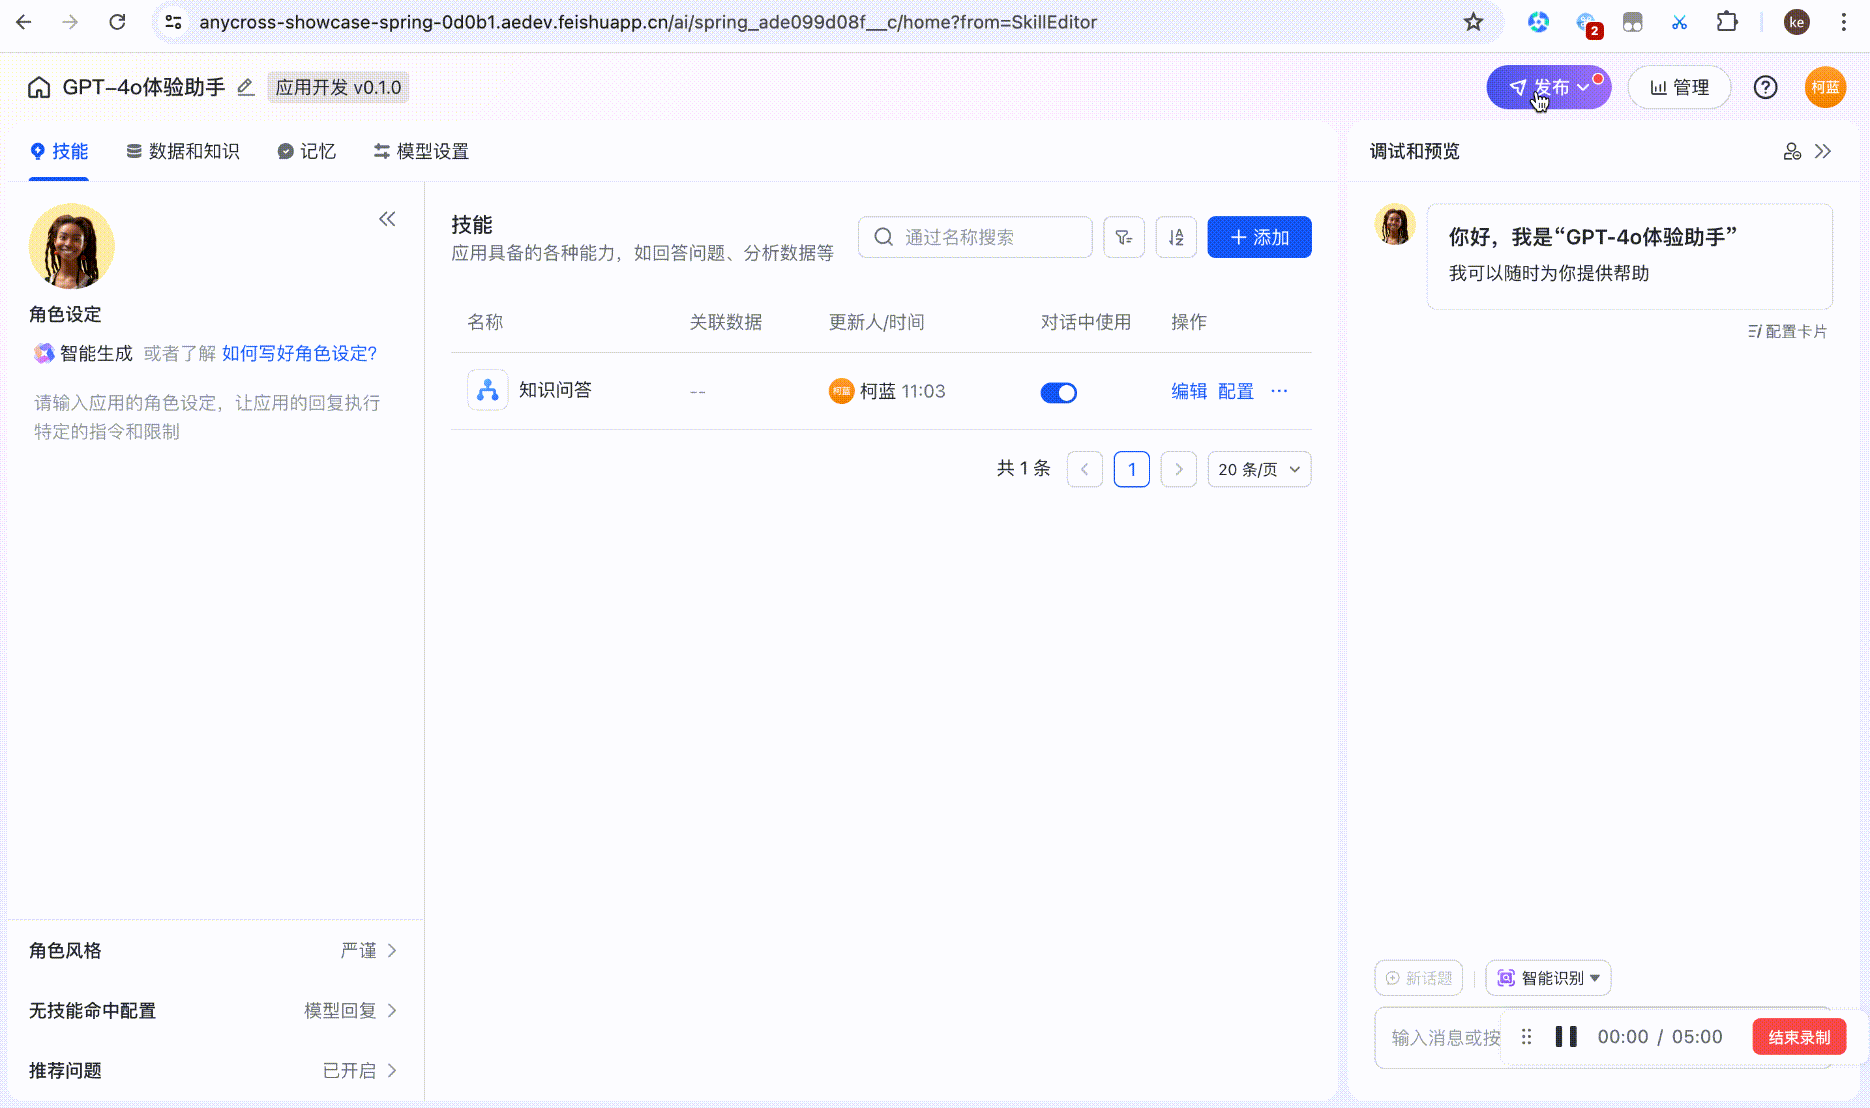The width and height of the screenshot is (1870, 1108).
Task: Switch to the 数据和知识 tab
Action: point(183,152)
